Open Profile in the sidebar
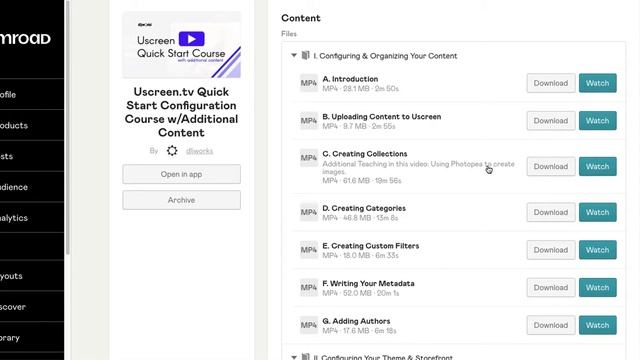Viewport: 640px width, 360px height. (32, 94)
